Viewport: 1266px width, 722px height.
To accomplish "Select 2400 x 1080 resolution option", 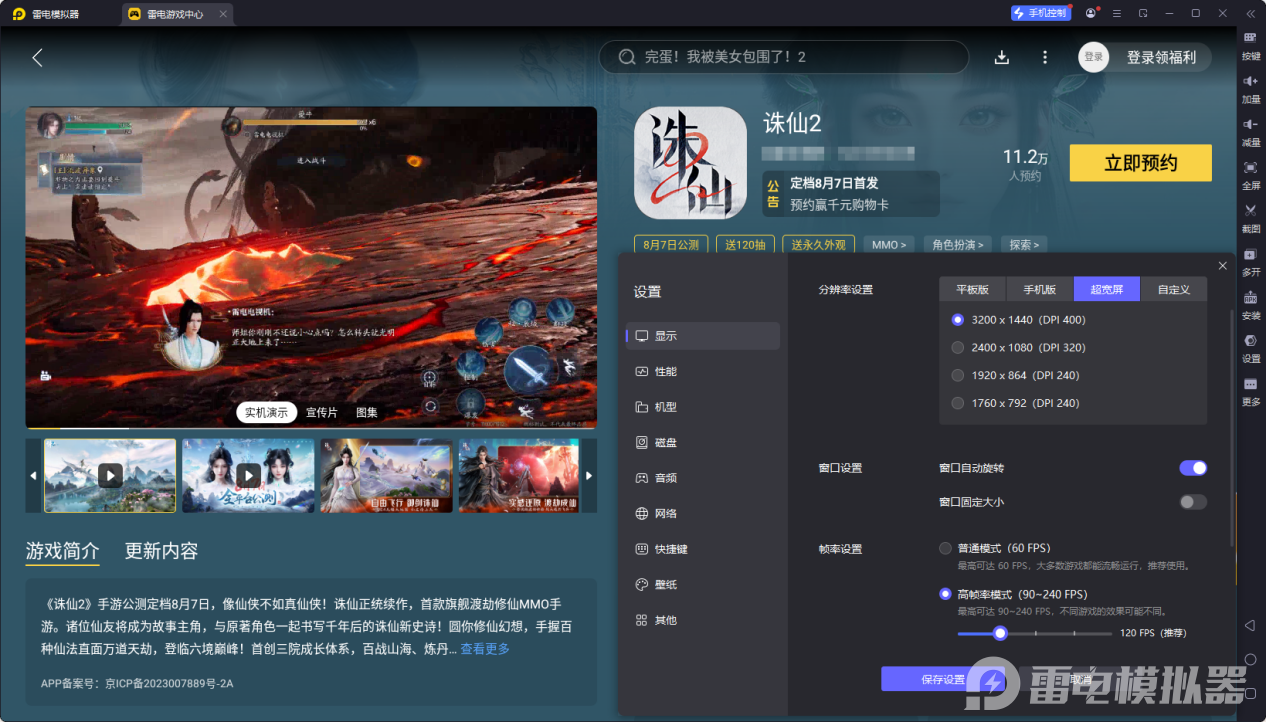I will 1018,348.
